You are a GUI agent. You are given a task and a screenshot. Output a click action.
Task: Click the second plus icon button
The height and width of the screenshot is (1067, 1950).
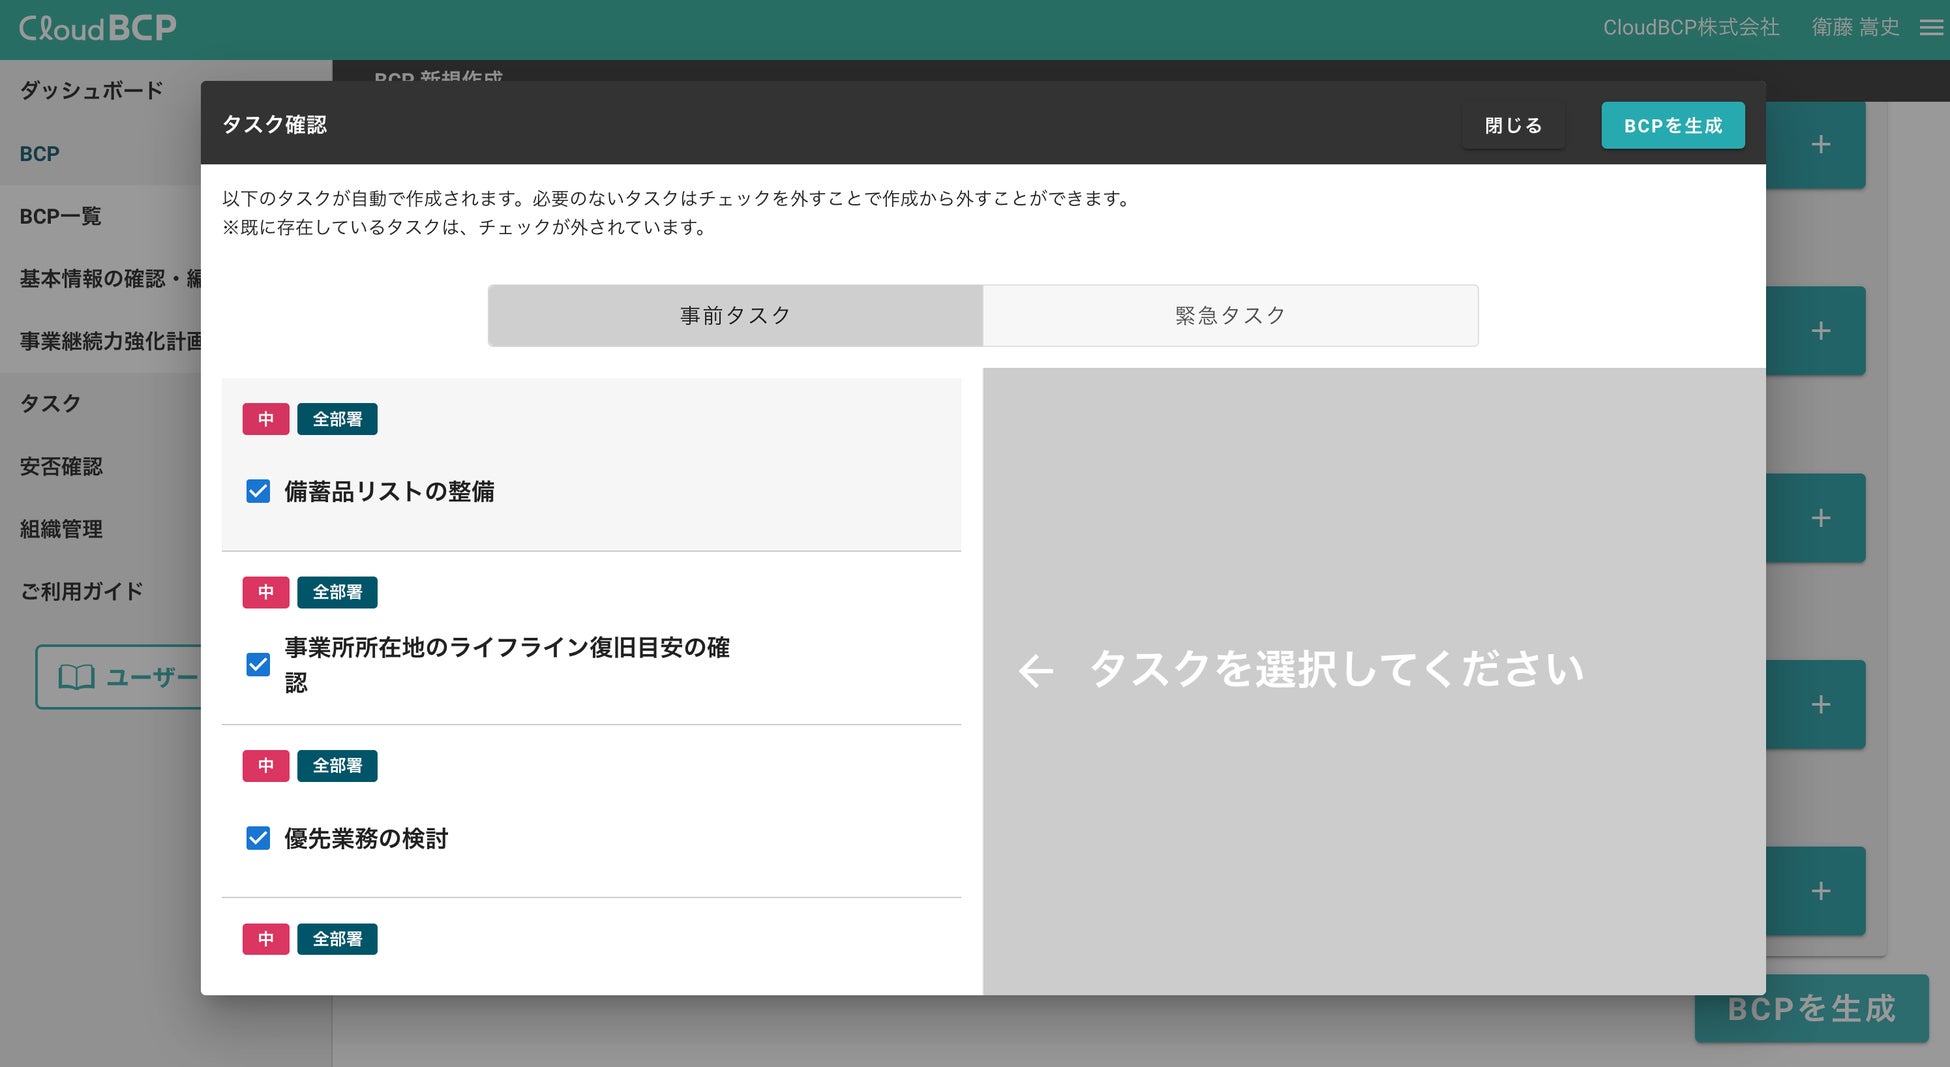(1820, 331)
